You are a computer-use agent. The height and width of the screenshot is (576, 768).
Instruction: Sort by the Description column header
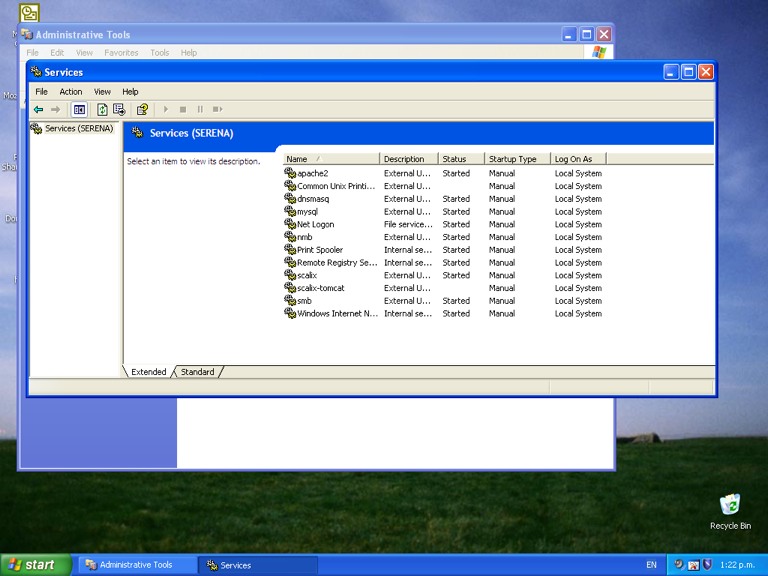tap(408, 159)
